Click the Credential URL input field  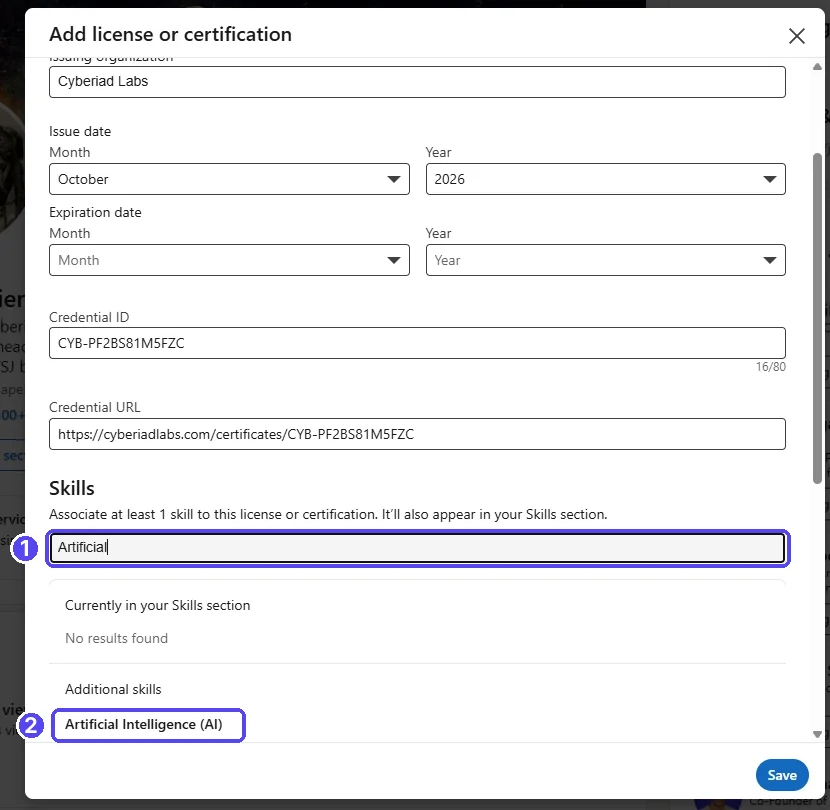[x=417, y=434]
